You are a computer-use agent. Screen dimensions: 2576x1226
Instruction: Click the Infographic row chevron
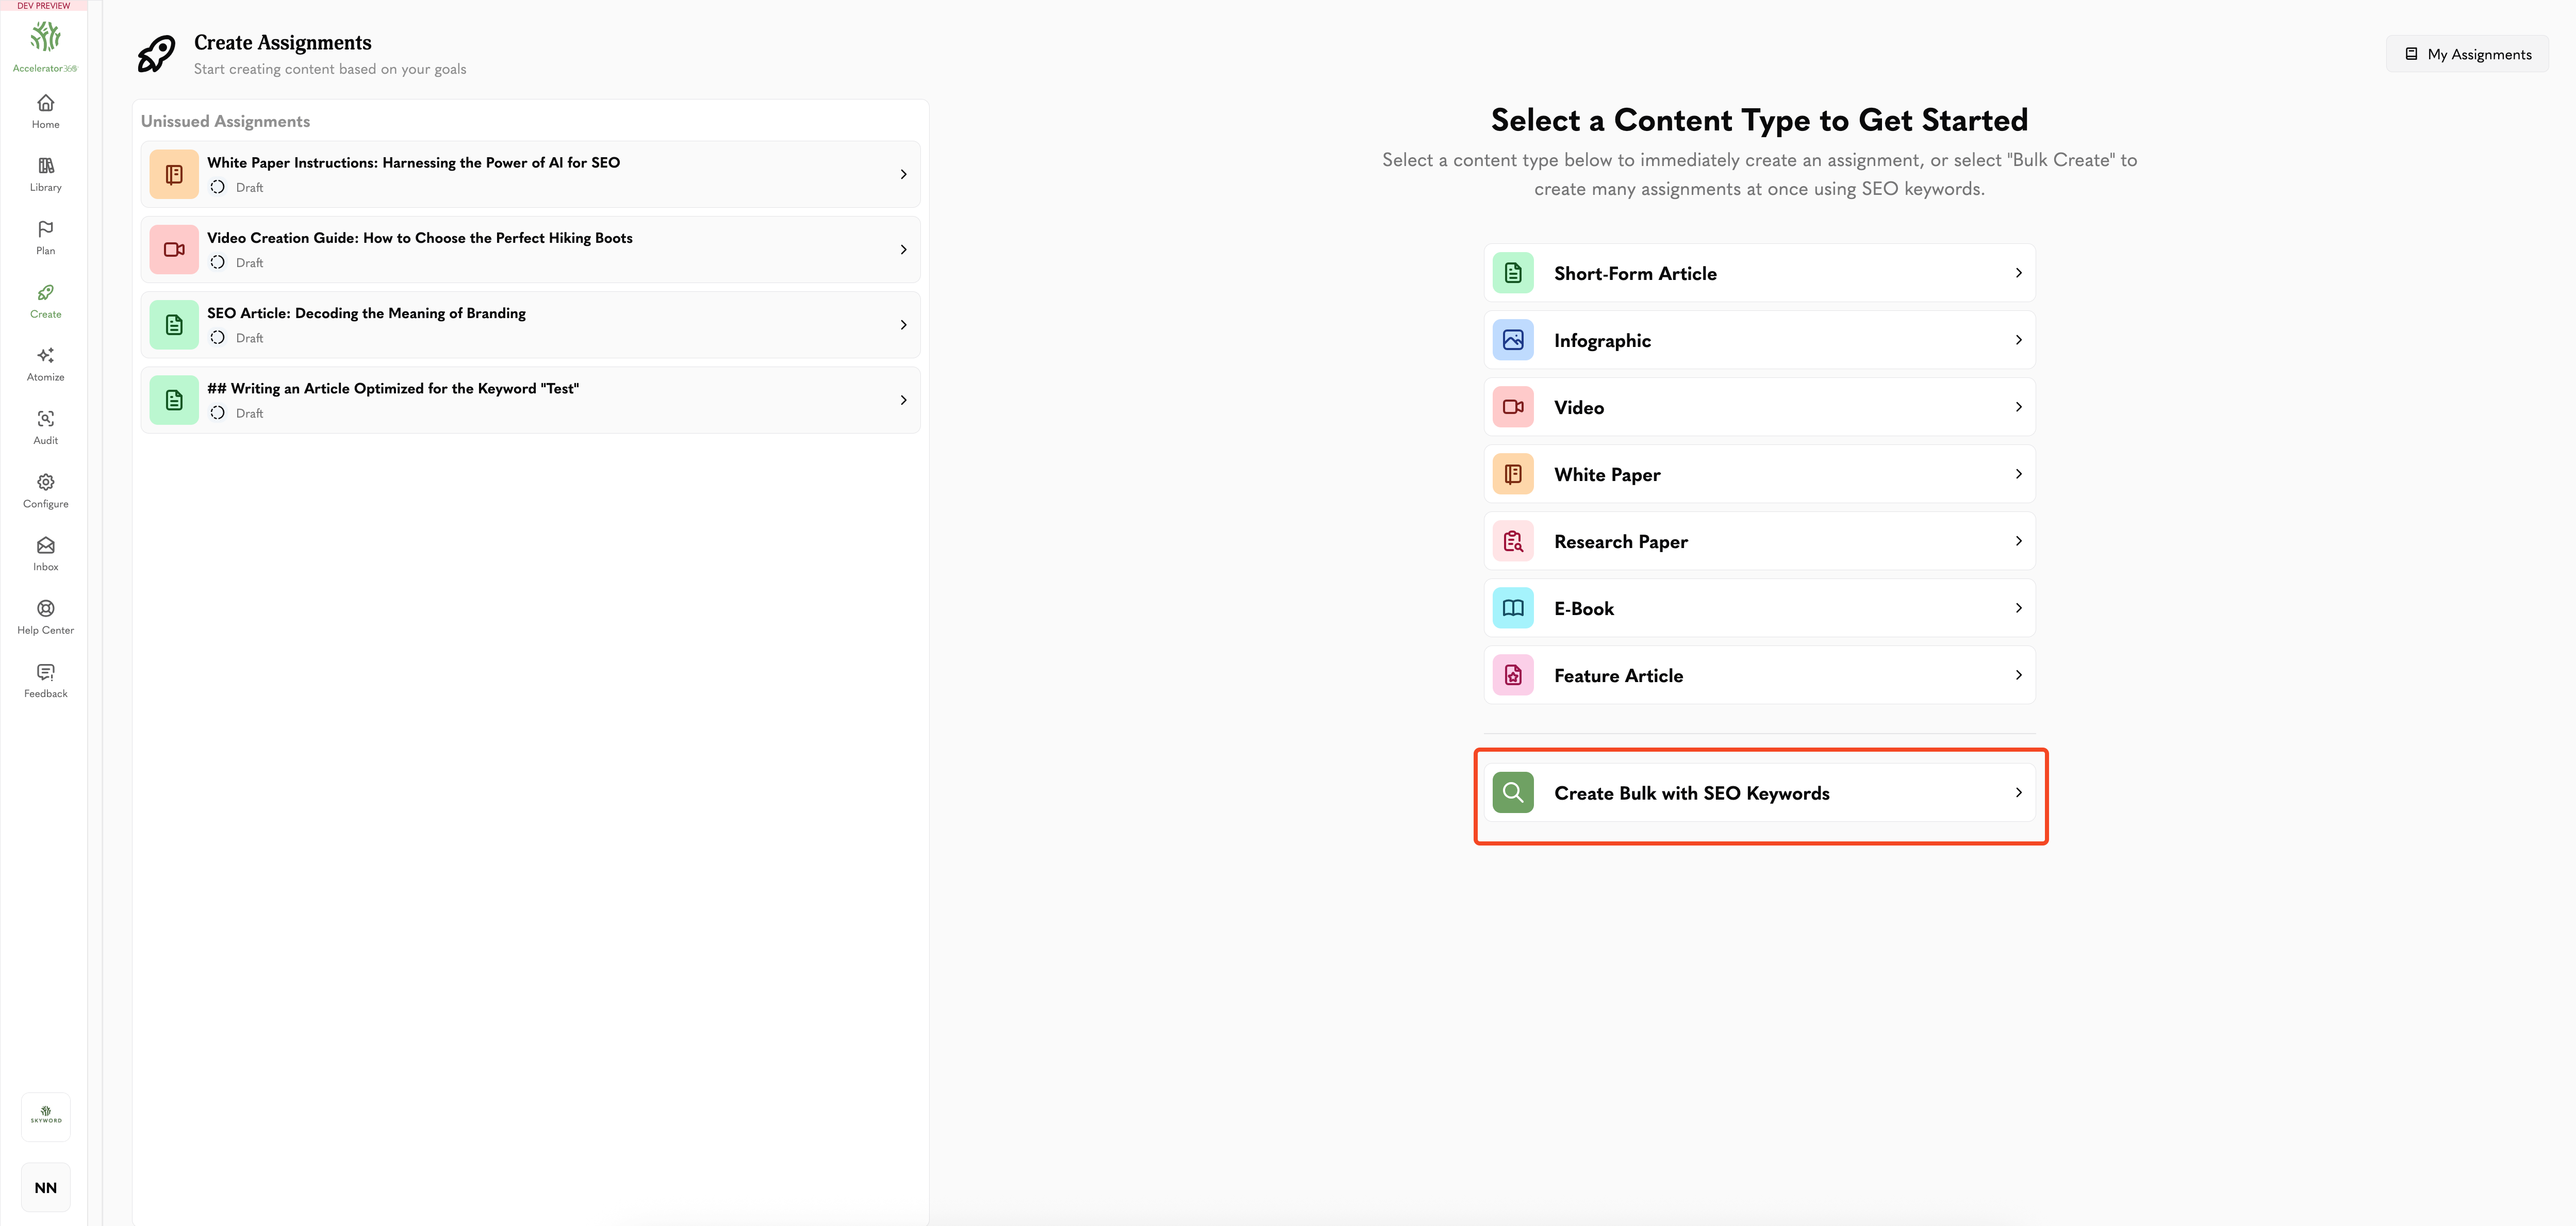pos(2018,340)
